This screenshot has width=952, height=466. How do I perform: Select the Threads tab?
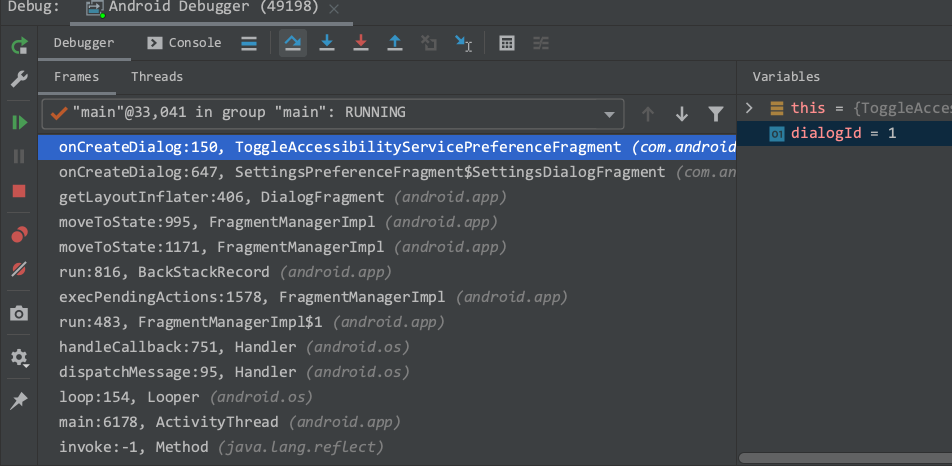coord(157,77)
